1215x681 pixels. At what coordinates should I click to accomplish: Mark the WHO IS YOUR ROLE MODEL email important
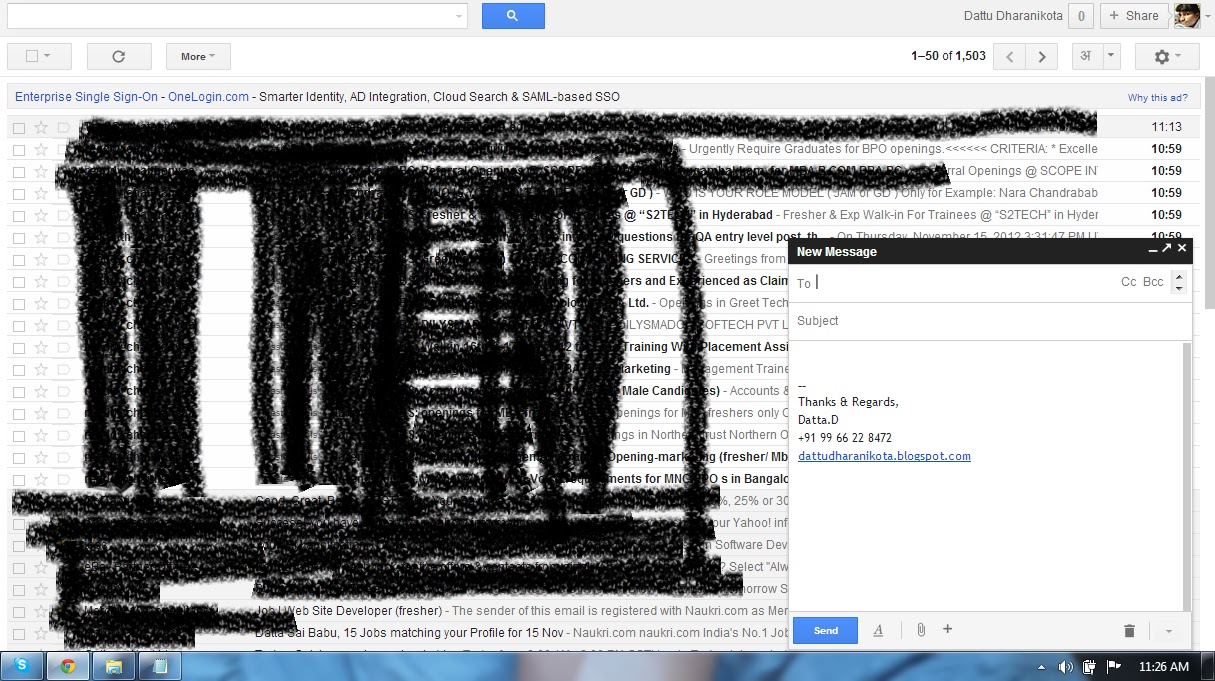click(63, 193)
